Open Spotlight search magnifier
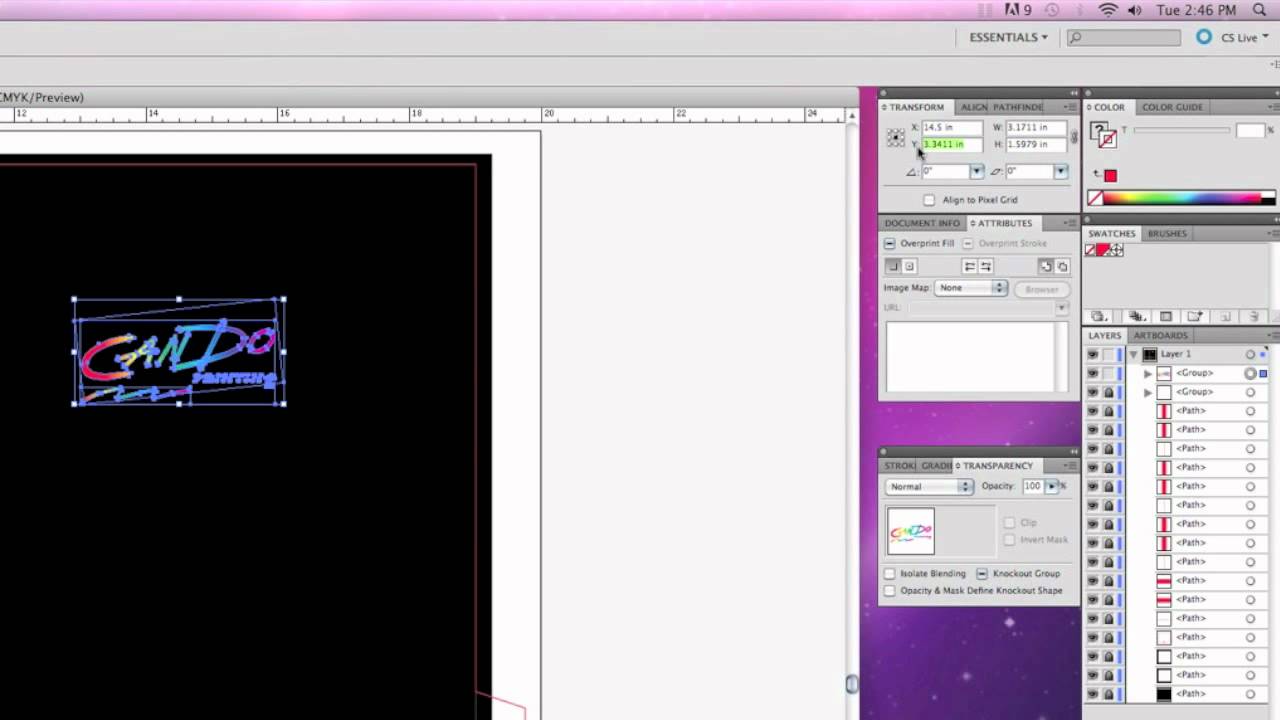The height and width of the screenshot is (720, 1280). [1259, 10]
